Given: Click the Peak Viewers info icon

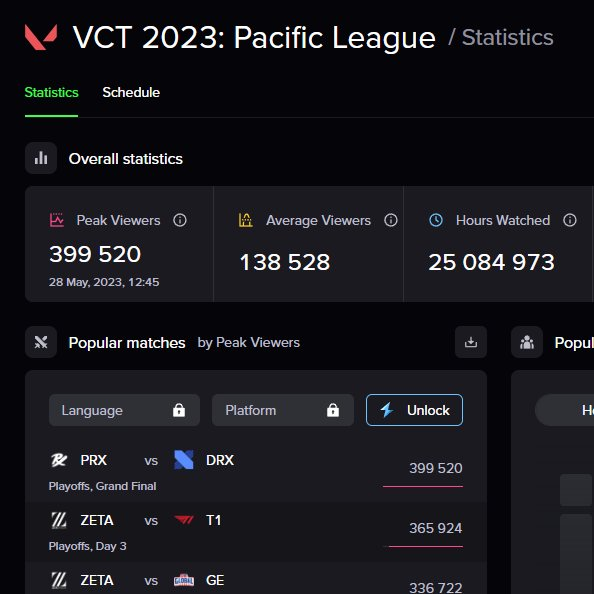Looking at the screenshot, I should tap(180, 220).
